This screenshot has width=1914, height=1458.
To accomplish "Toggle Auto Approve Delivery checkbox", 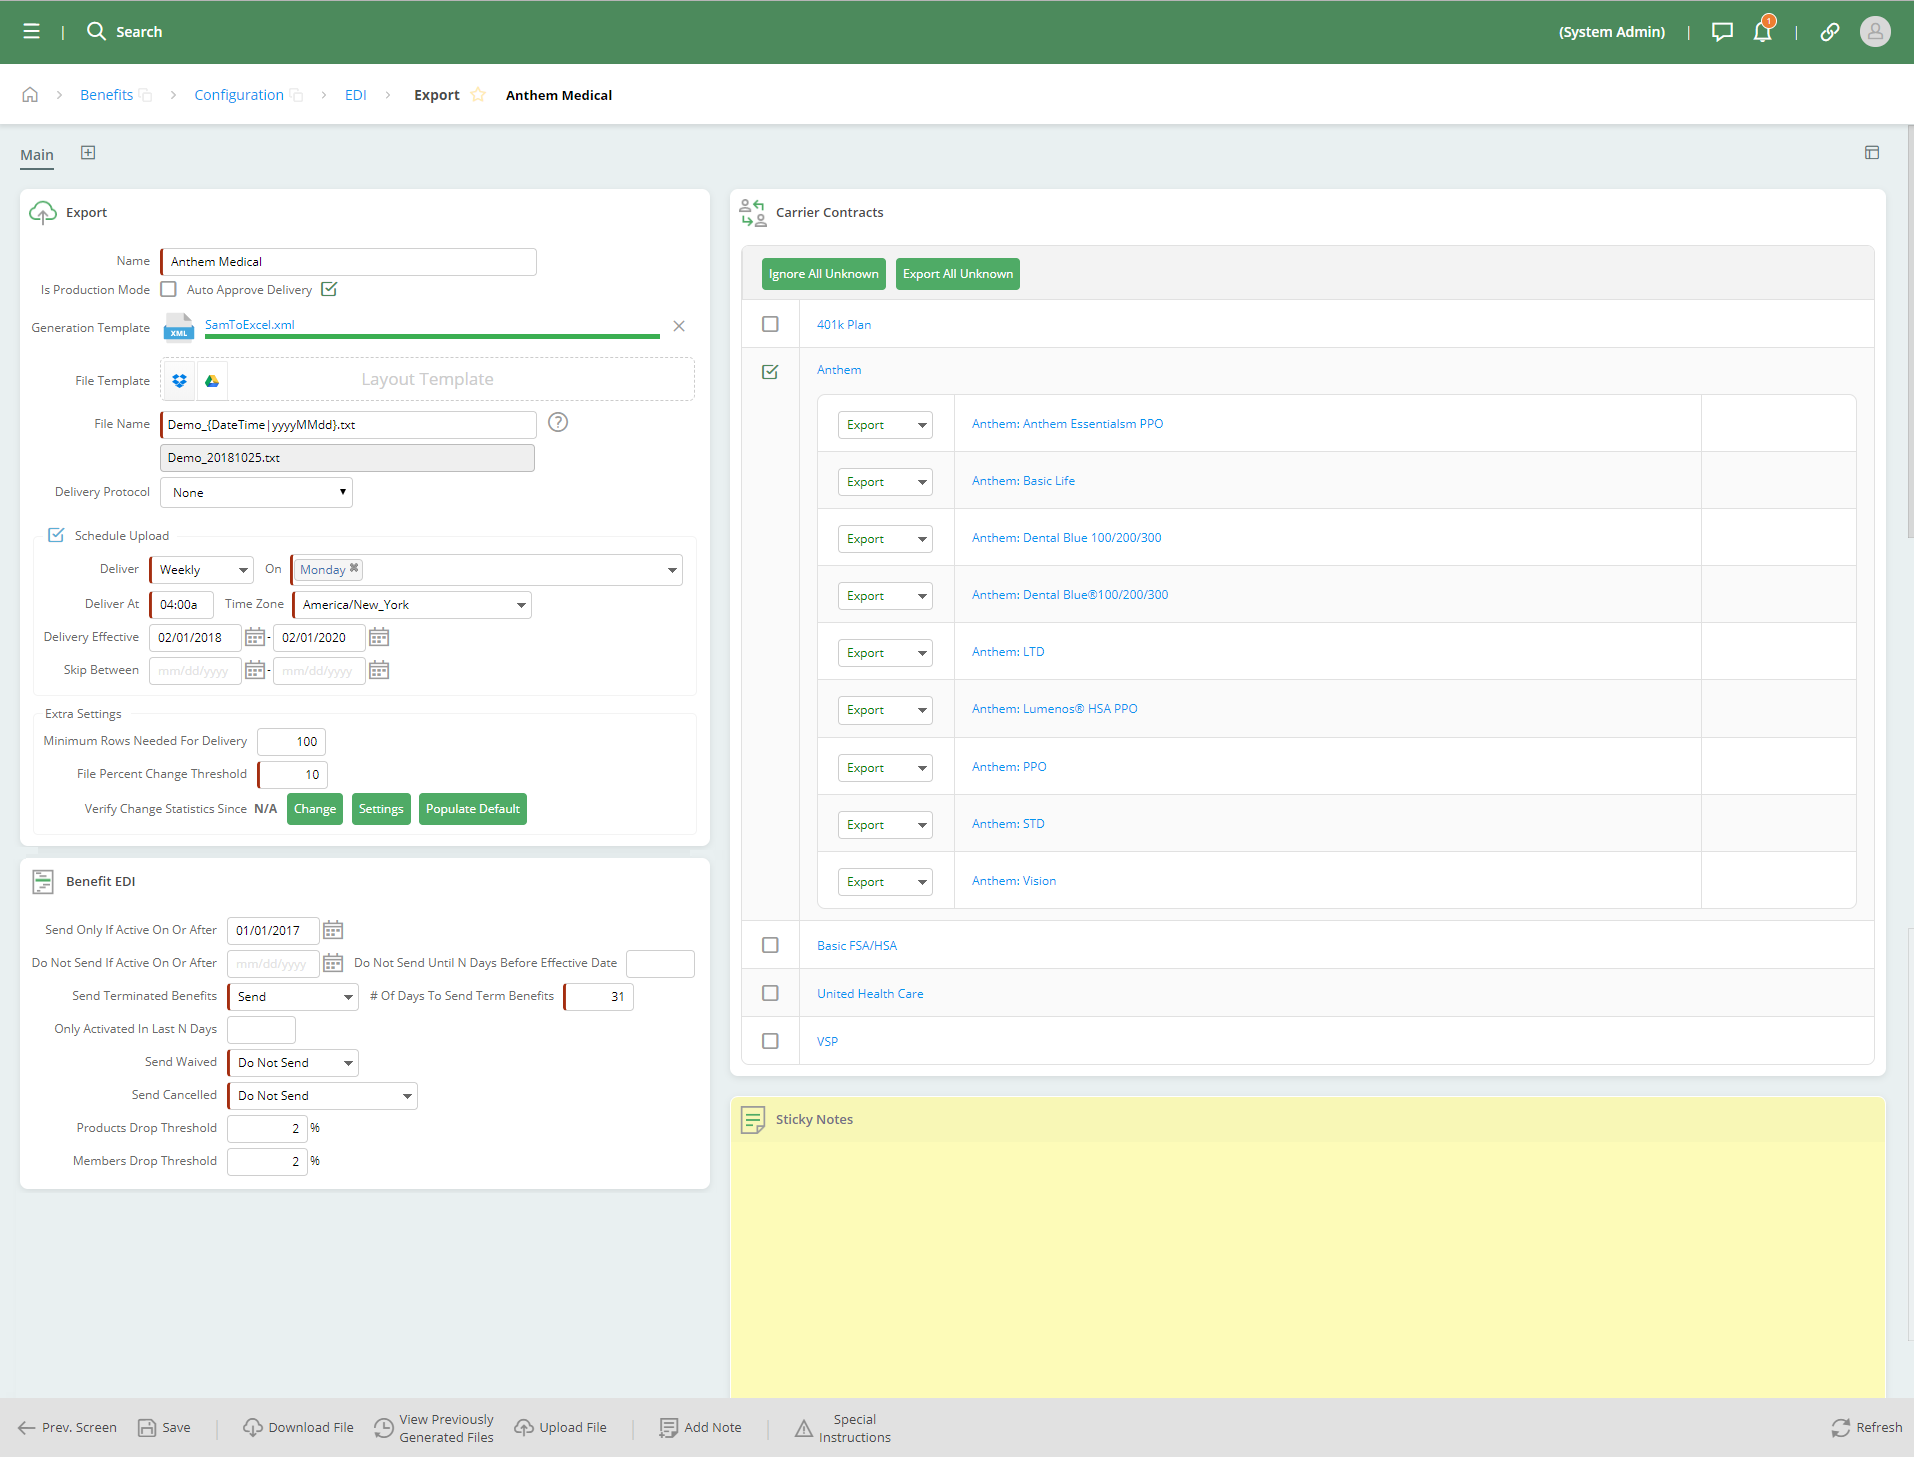I will pyautogui.click(x=329, y=290).
